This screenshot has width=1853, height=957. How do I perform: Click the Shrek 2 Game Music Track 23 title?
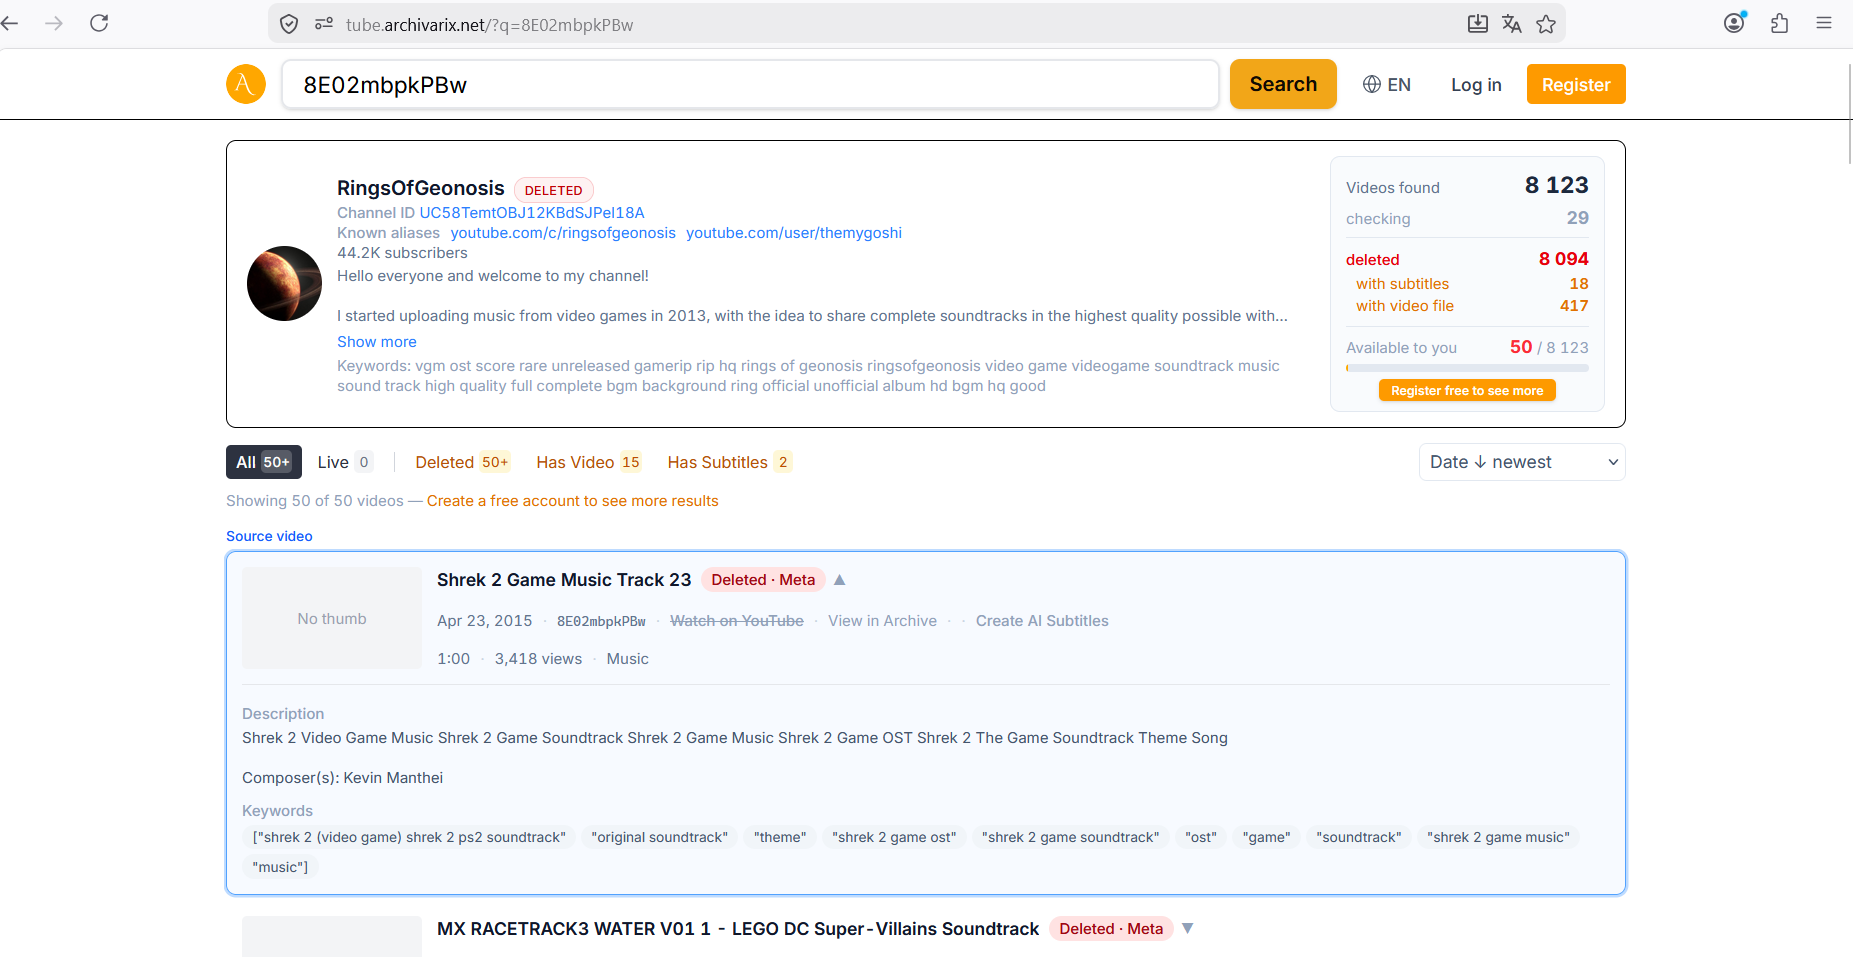click(x=564, y=580)
